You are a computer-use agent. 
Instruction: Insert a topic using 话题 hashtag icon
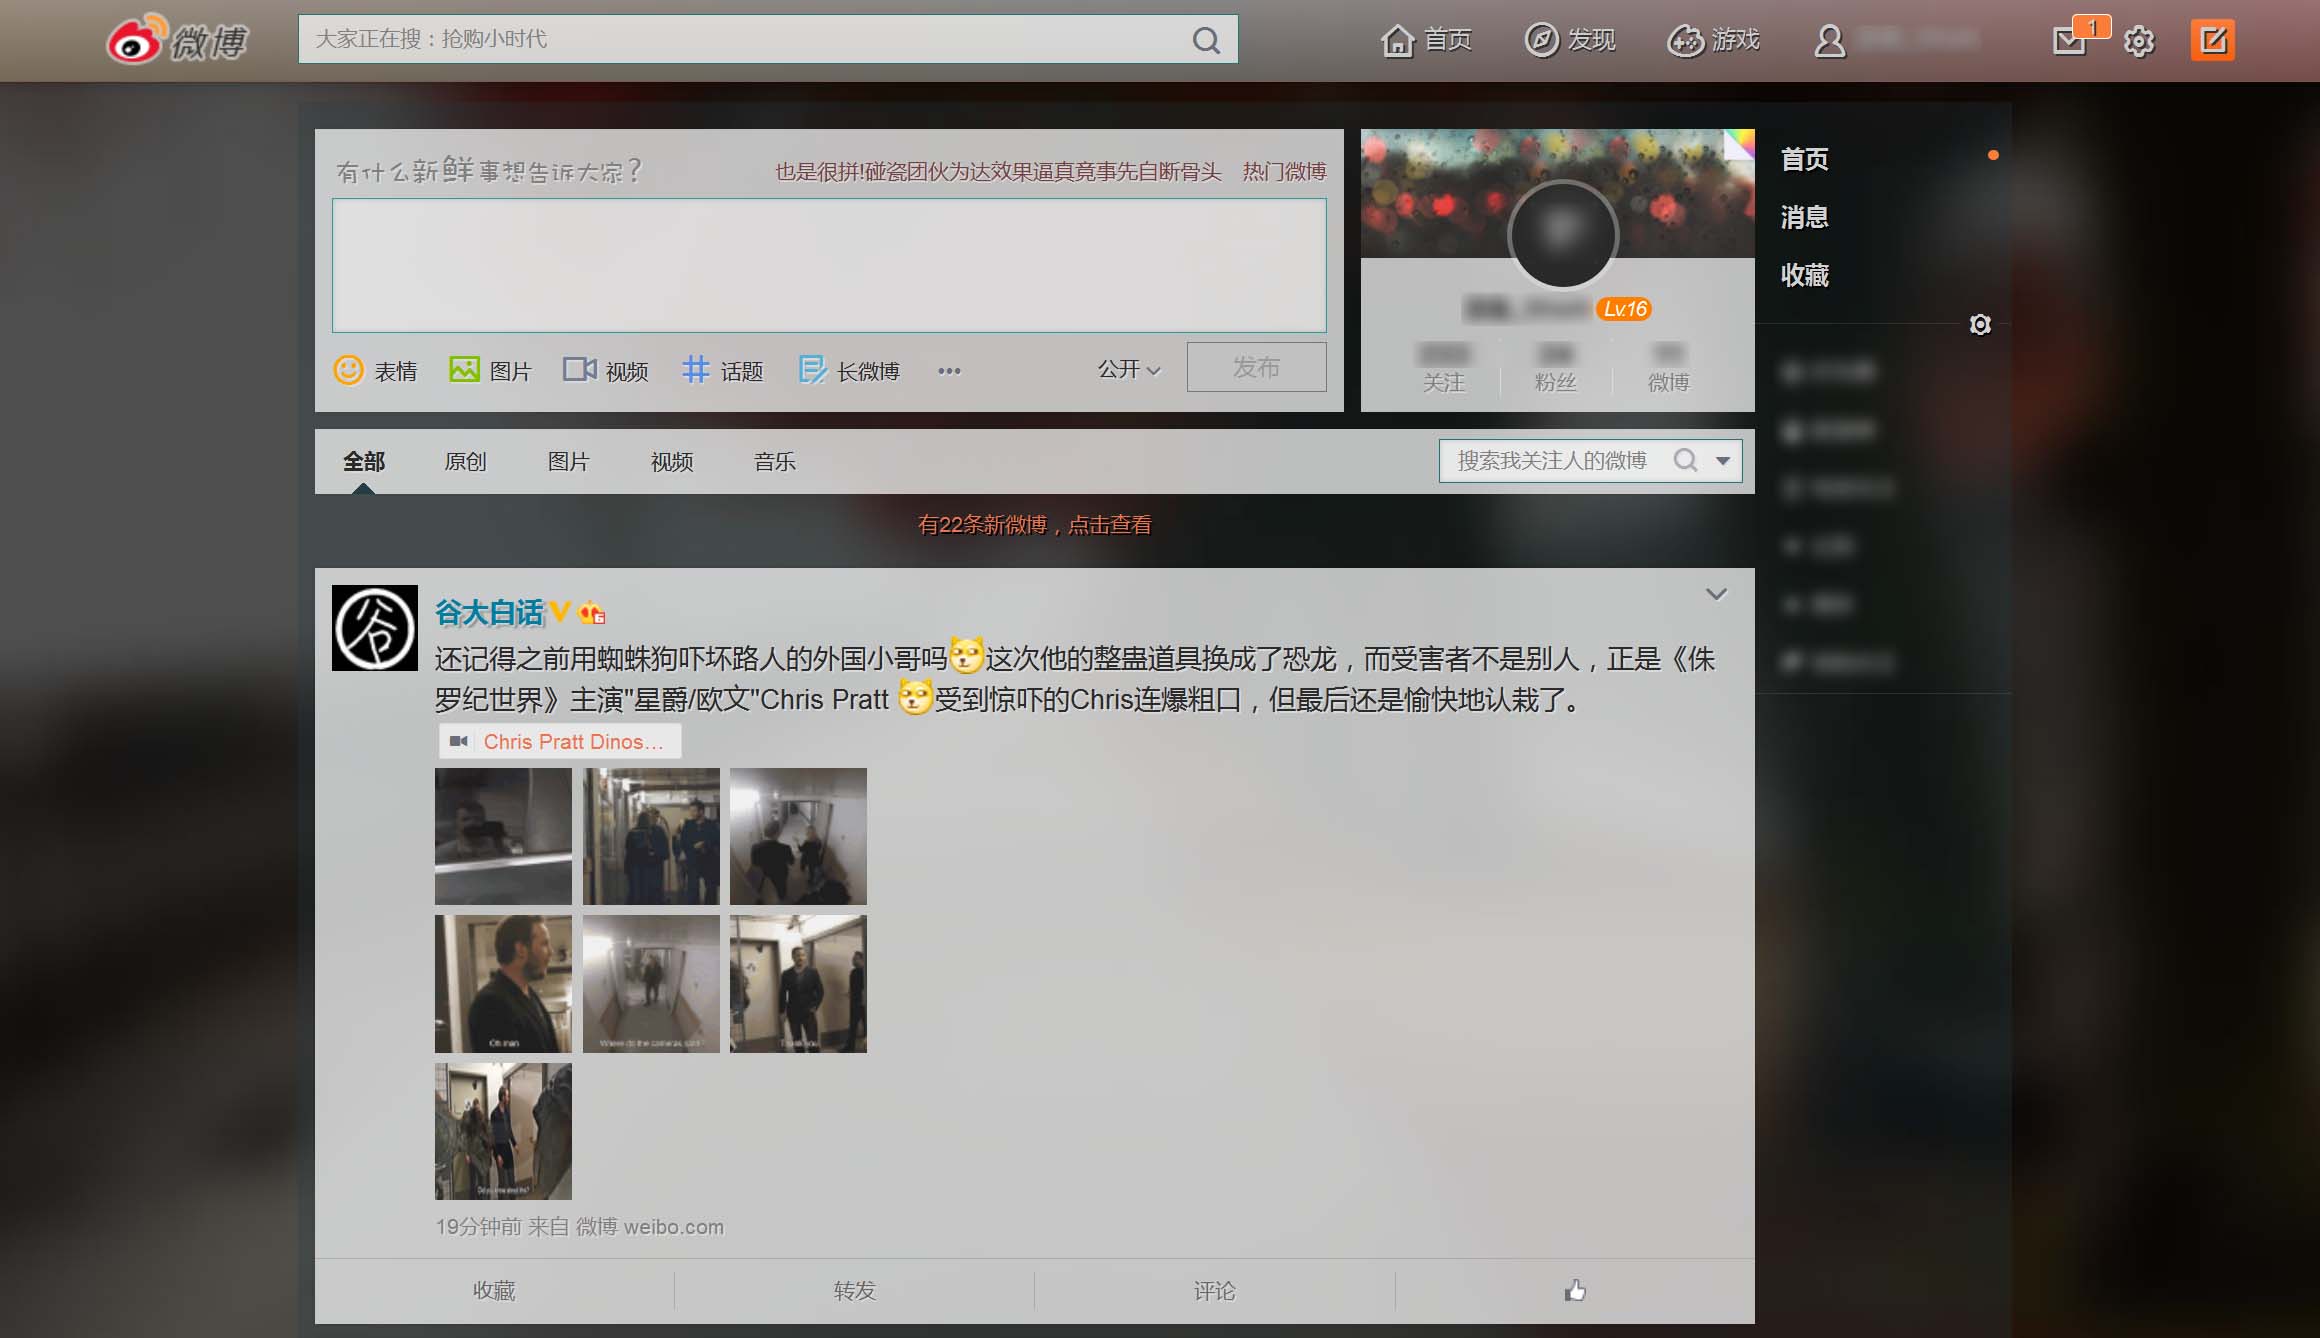point(695,370)
